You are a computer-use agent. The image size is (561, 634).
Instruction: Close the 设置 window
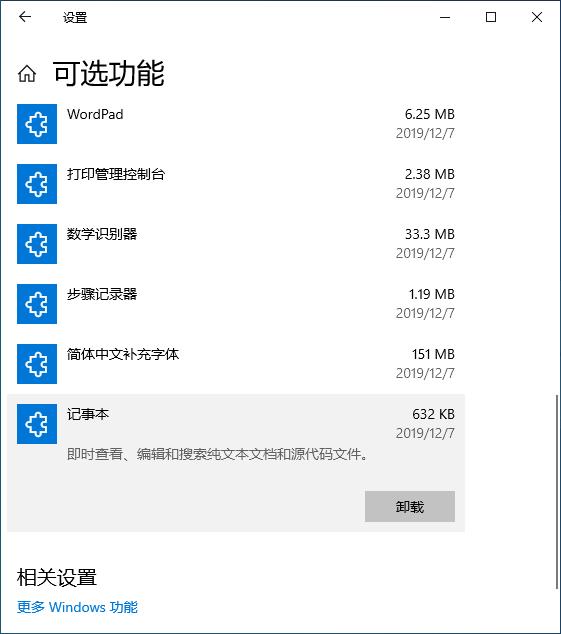point(537,17)
